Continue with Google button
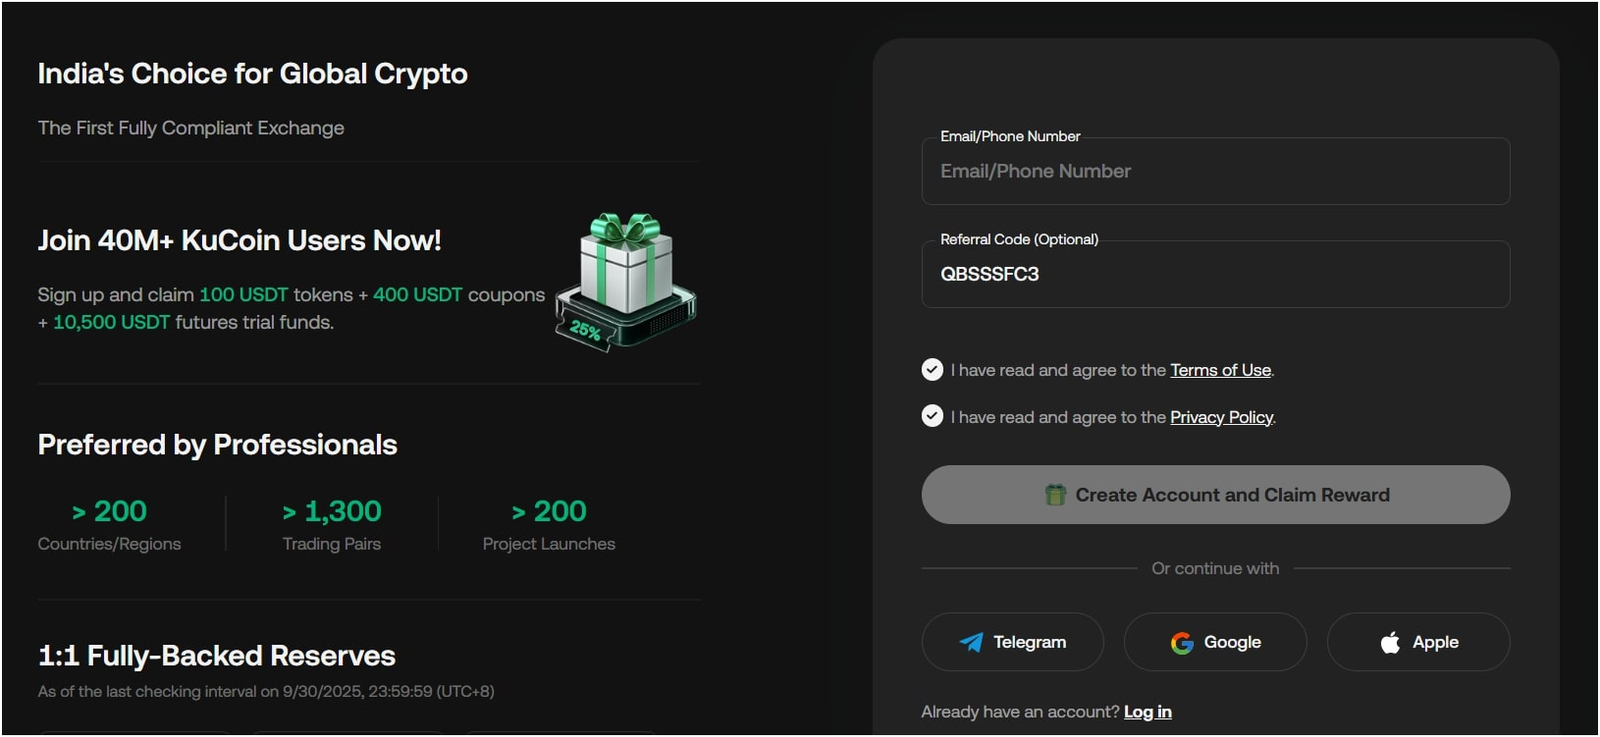 [1215, 642]
